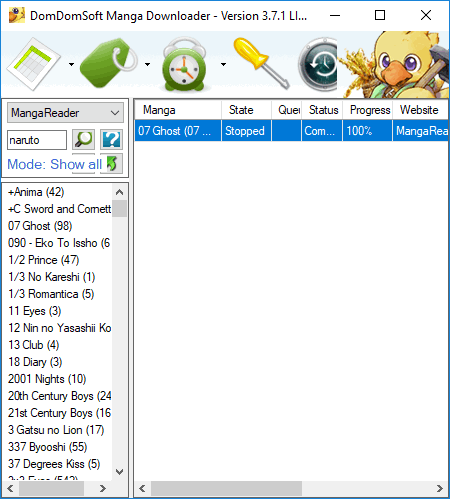Sort by the Manga column header
450x499 pixels.
pos(178,110)
